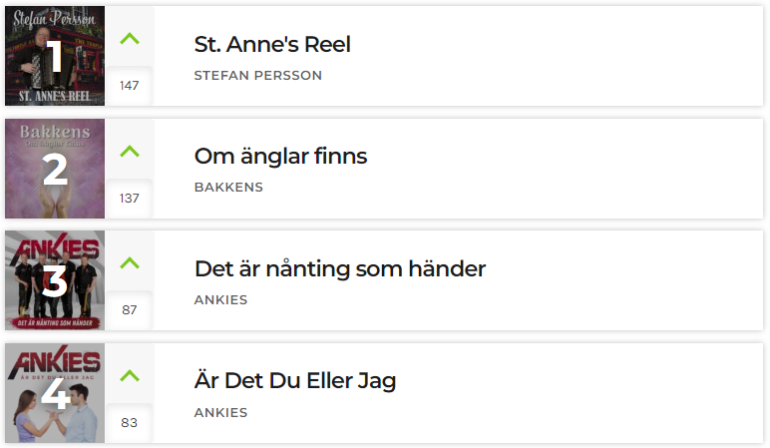This screenshot has height=448, width=770.
Task: Click the vote count 137
Action: click(x=129, y=198)
